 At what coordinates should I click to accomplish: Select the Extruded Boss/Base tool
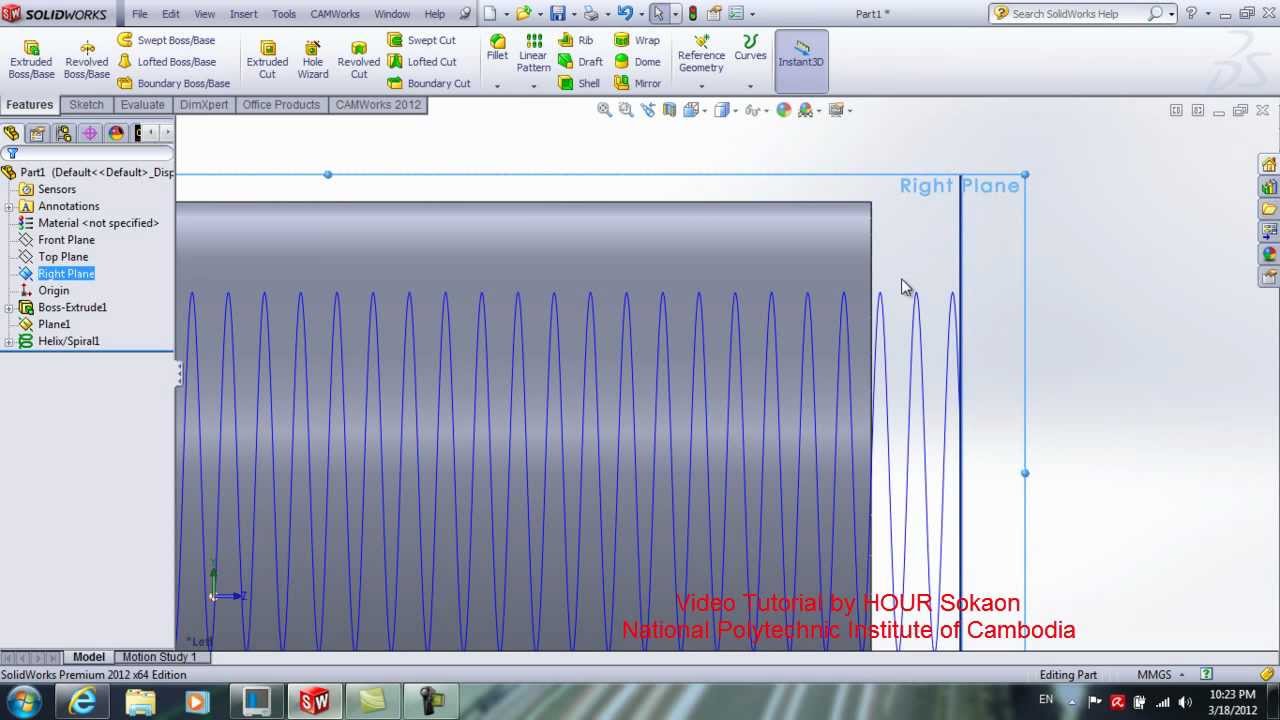[31, 60]
